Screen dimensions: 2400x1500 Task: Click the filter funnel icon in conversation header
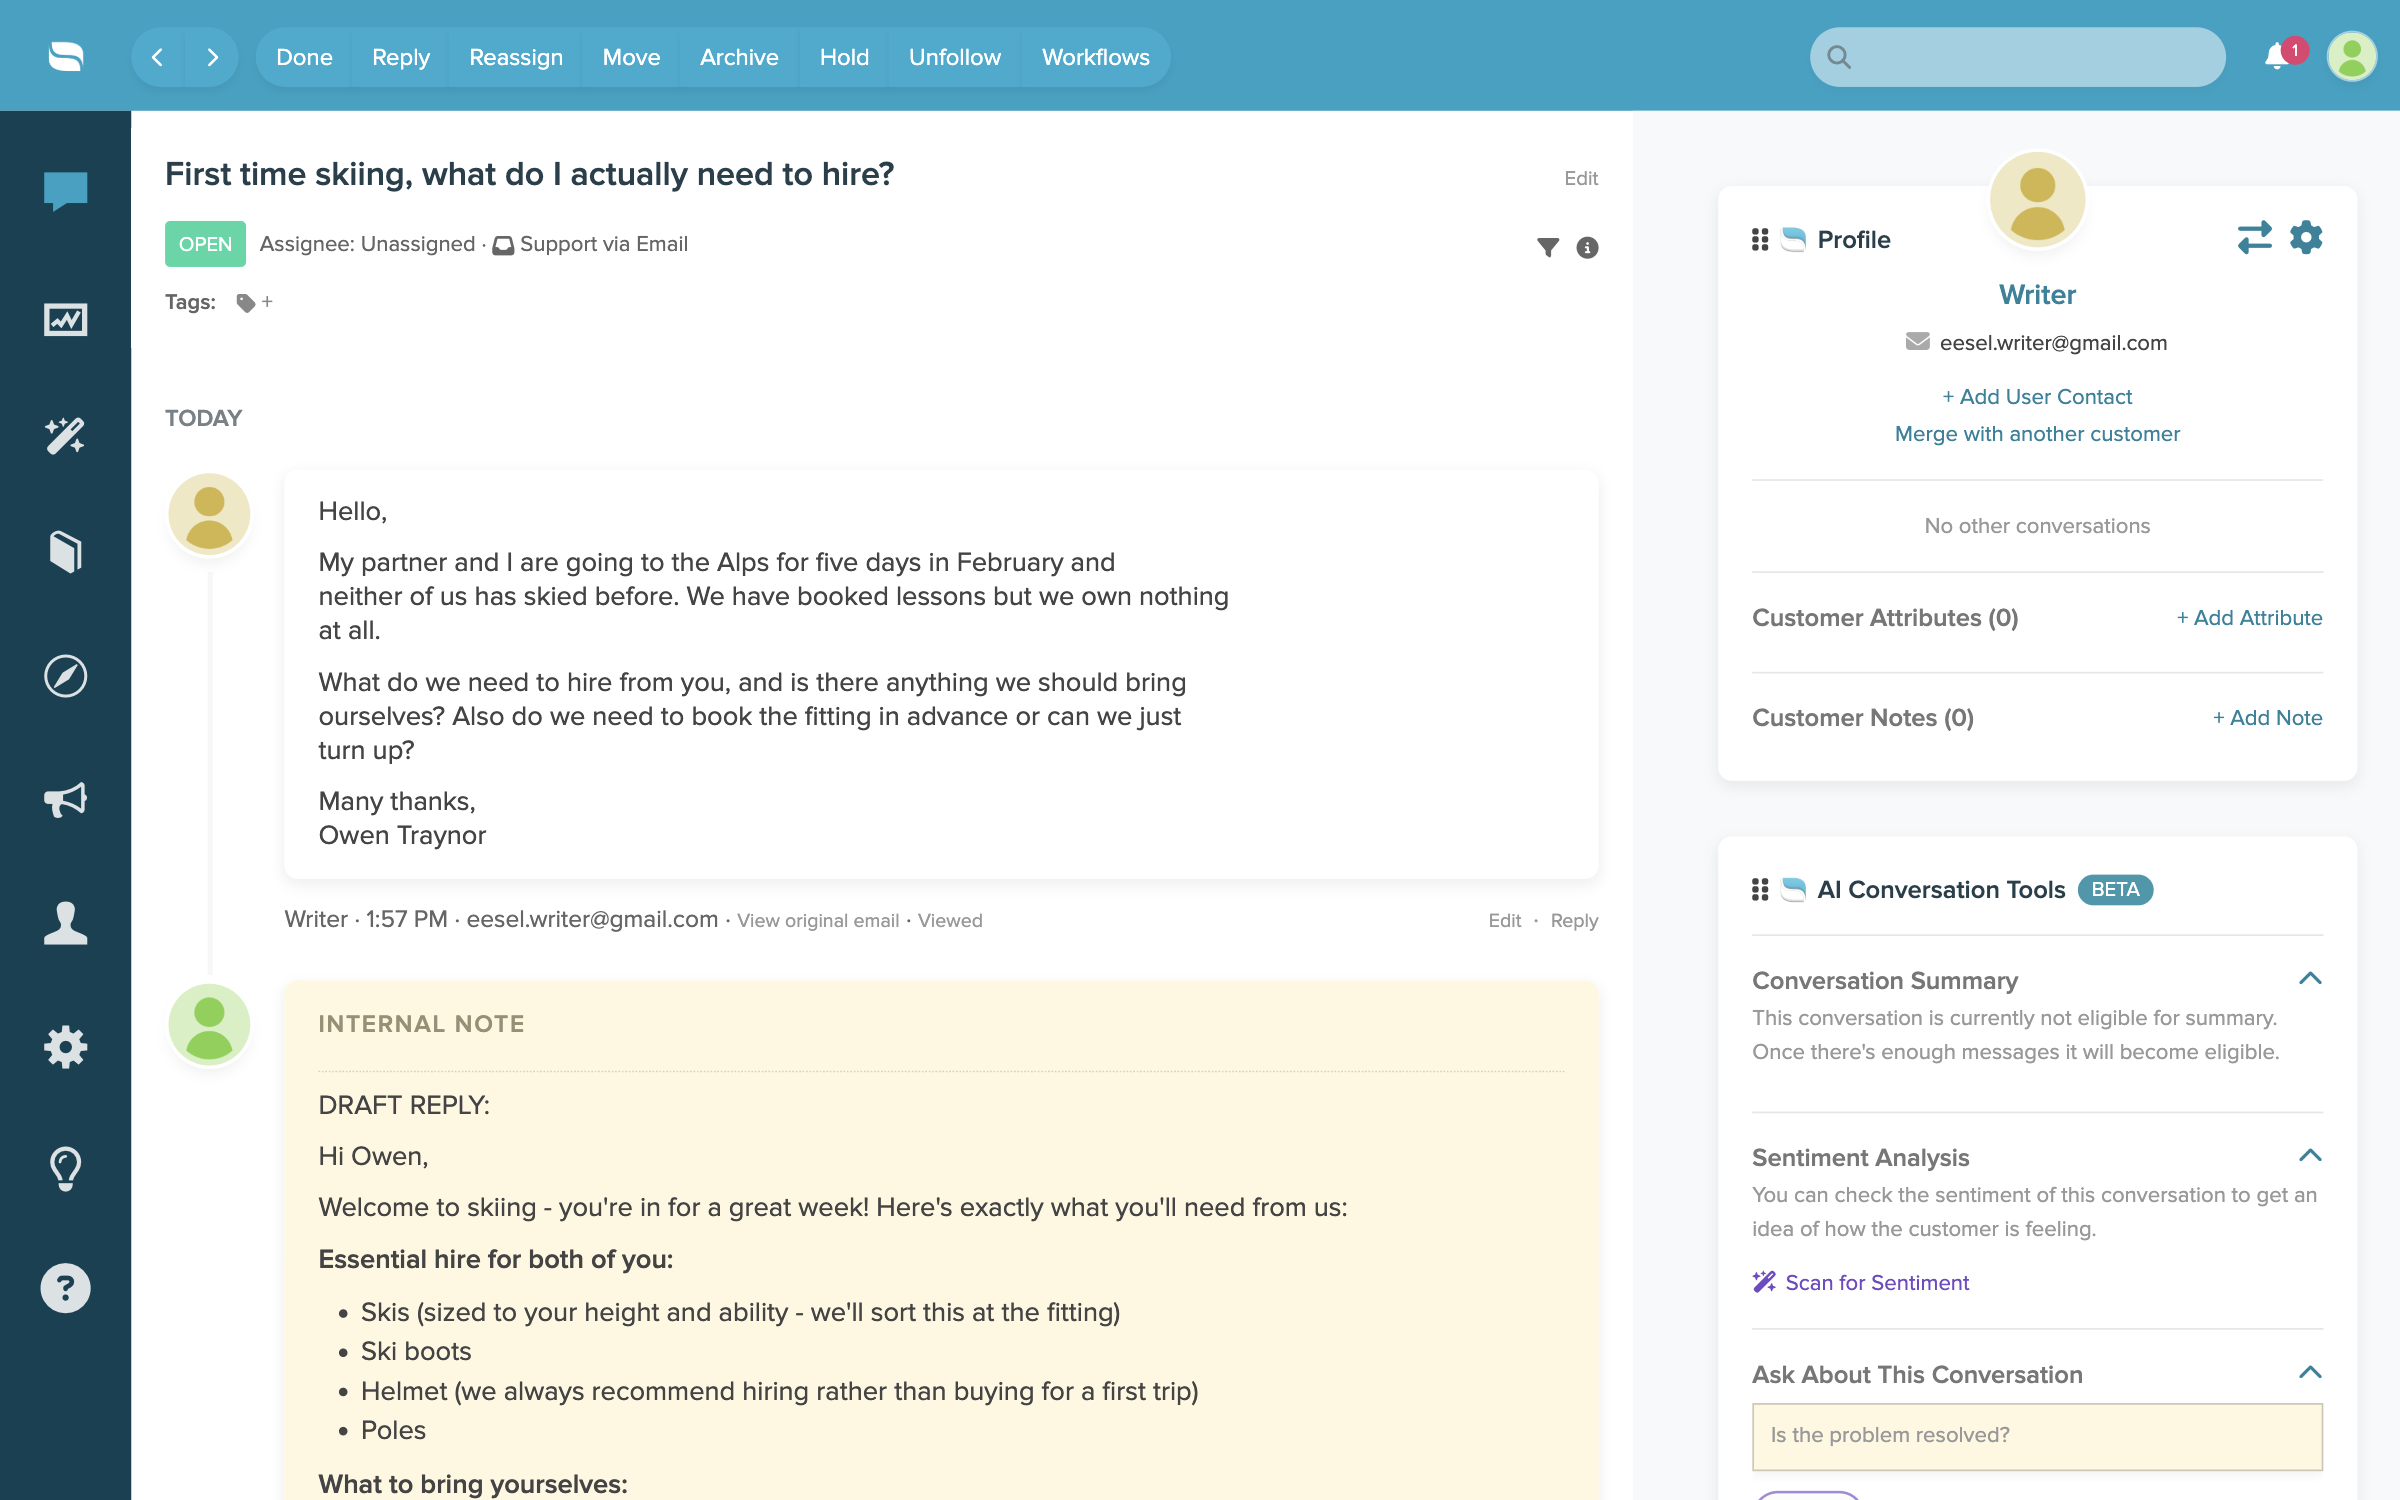(1548, 247)
